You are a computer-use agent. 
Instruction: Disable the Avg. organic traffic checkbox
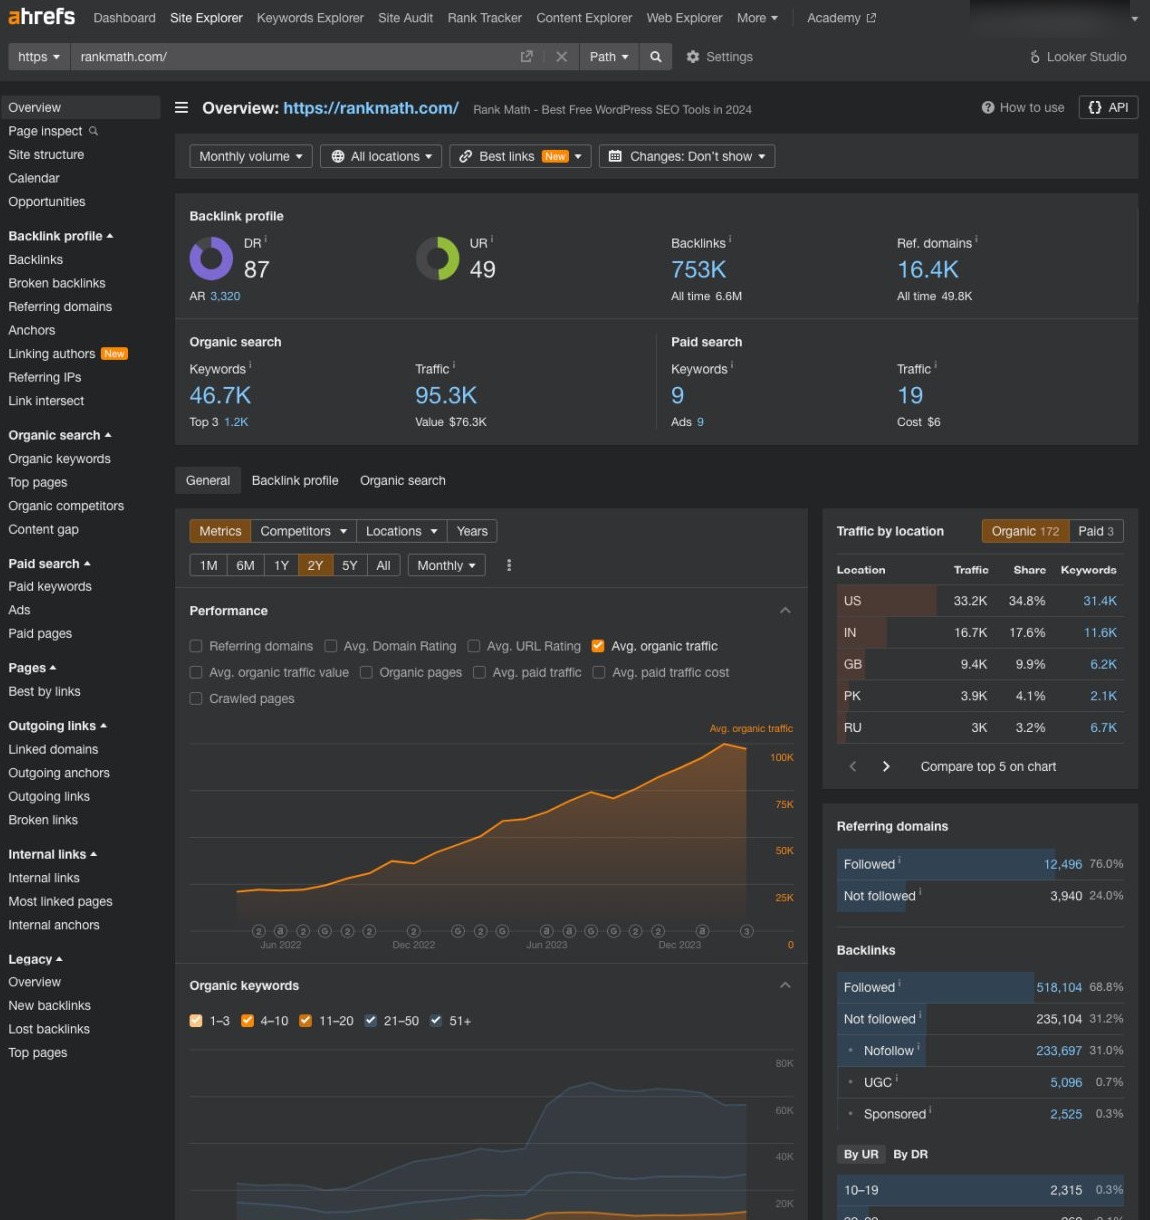[597, 646]
